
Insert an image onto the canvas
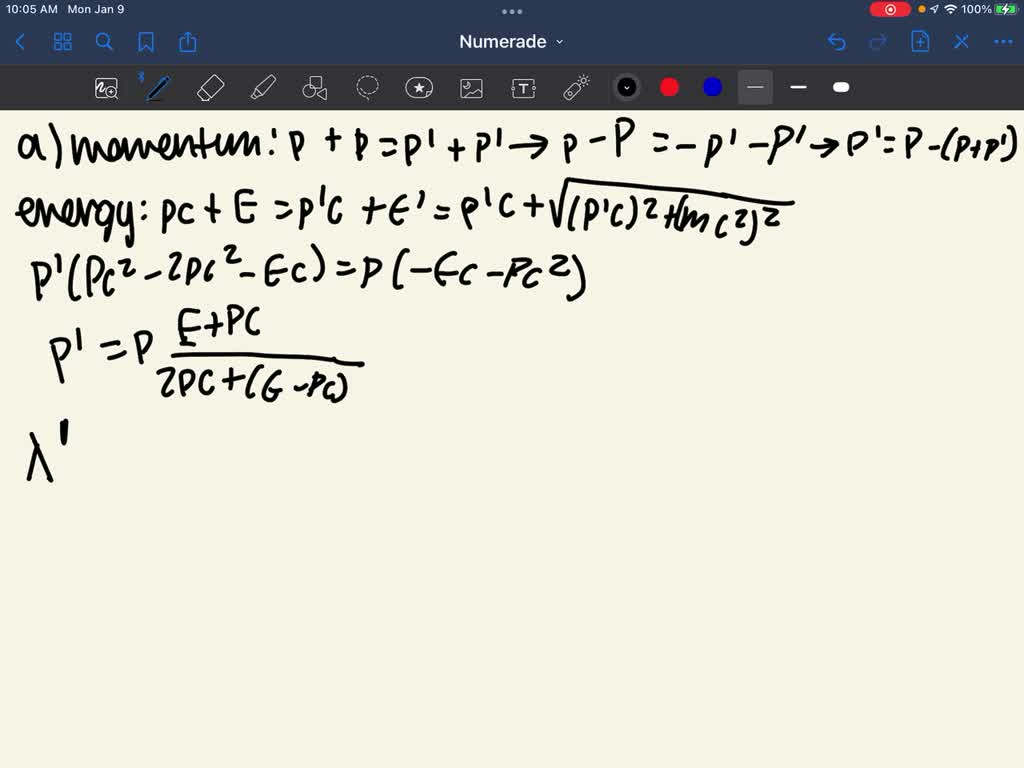(x=471, y=88)
